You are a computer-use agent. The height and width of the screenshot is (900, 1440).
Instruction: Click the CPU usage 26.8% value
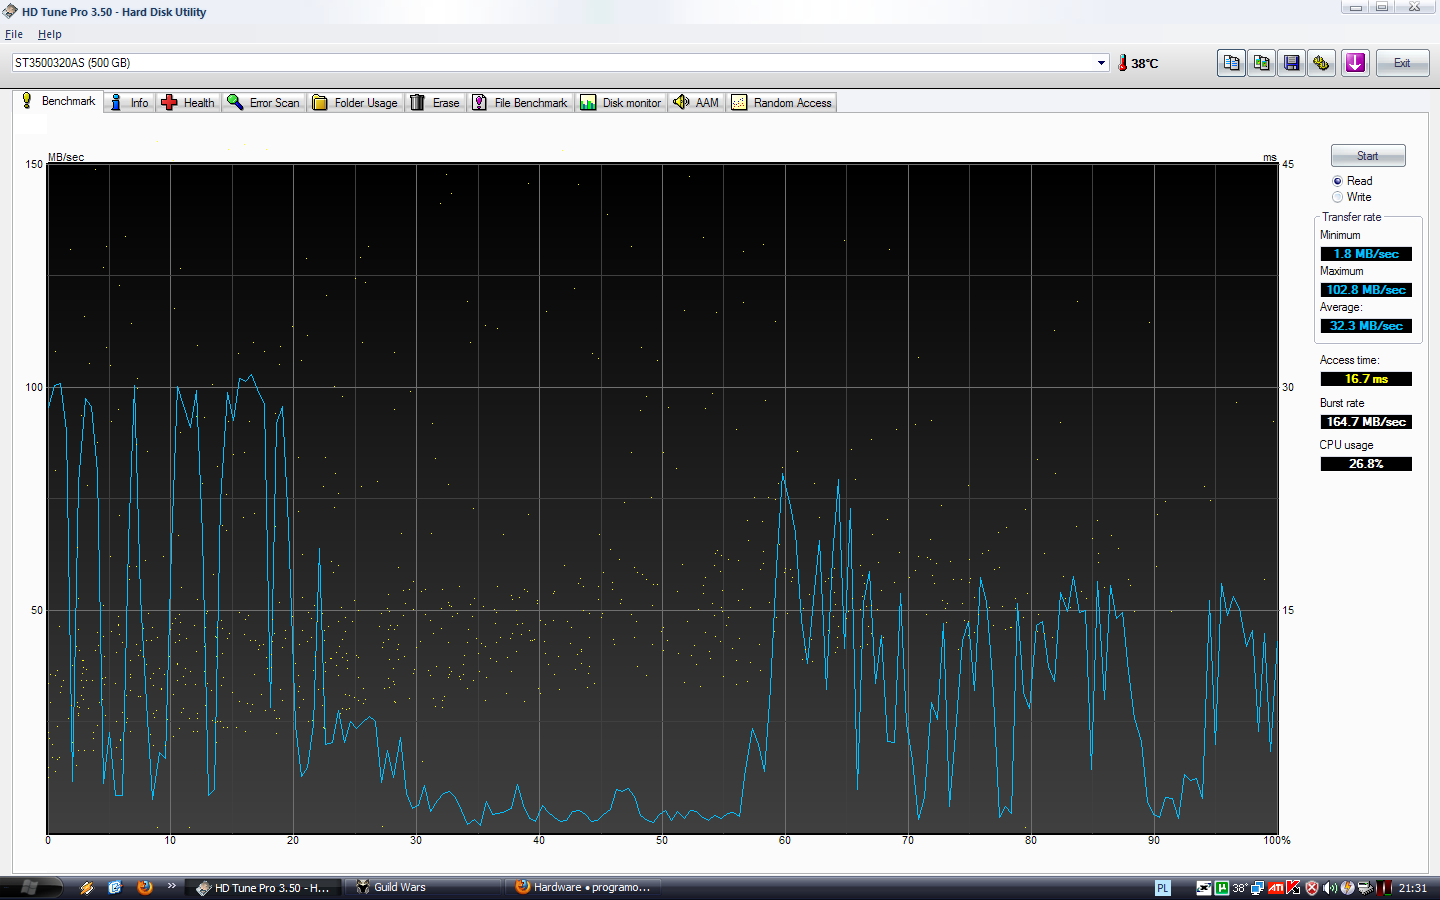[1366, 464]
